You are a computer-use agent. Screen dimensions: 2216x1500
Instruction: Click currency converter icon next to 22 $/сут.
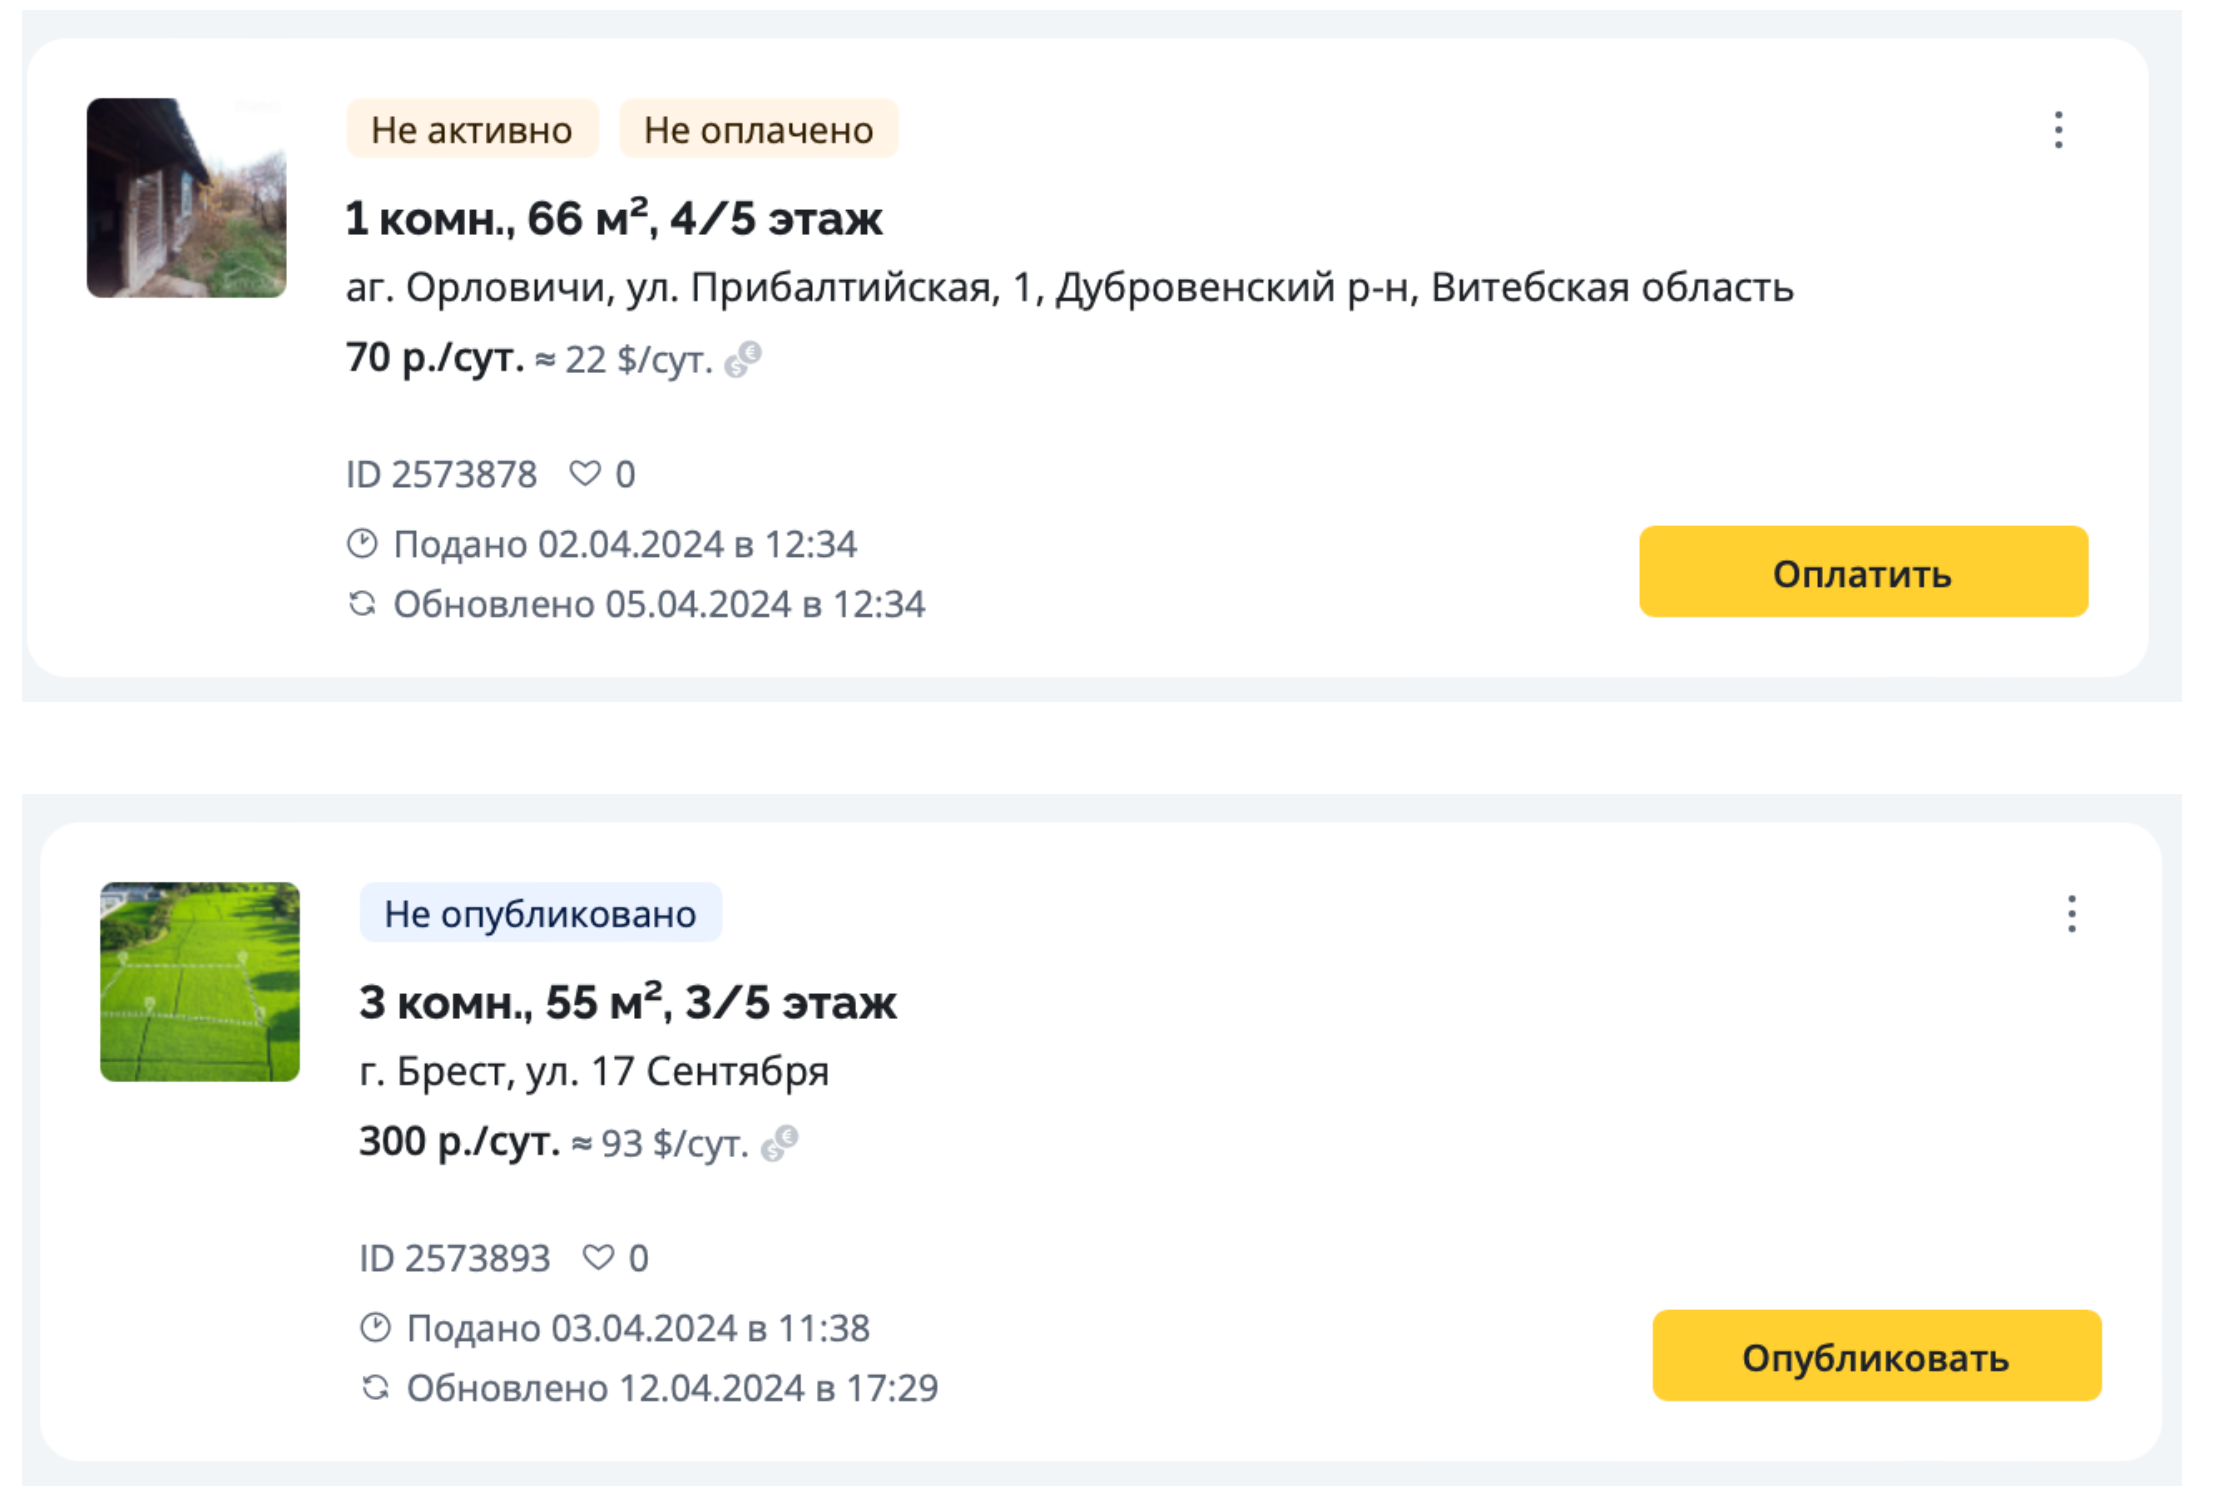tap(743, 359)
